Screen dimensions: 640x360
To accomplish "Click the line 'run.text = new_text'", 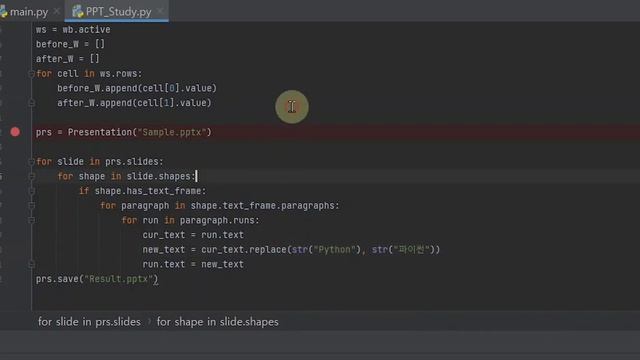I will [193, 264].
